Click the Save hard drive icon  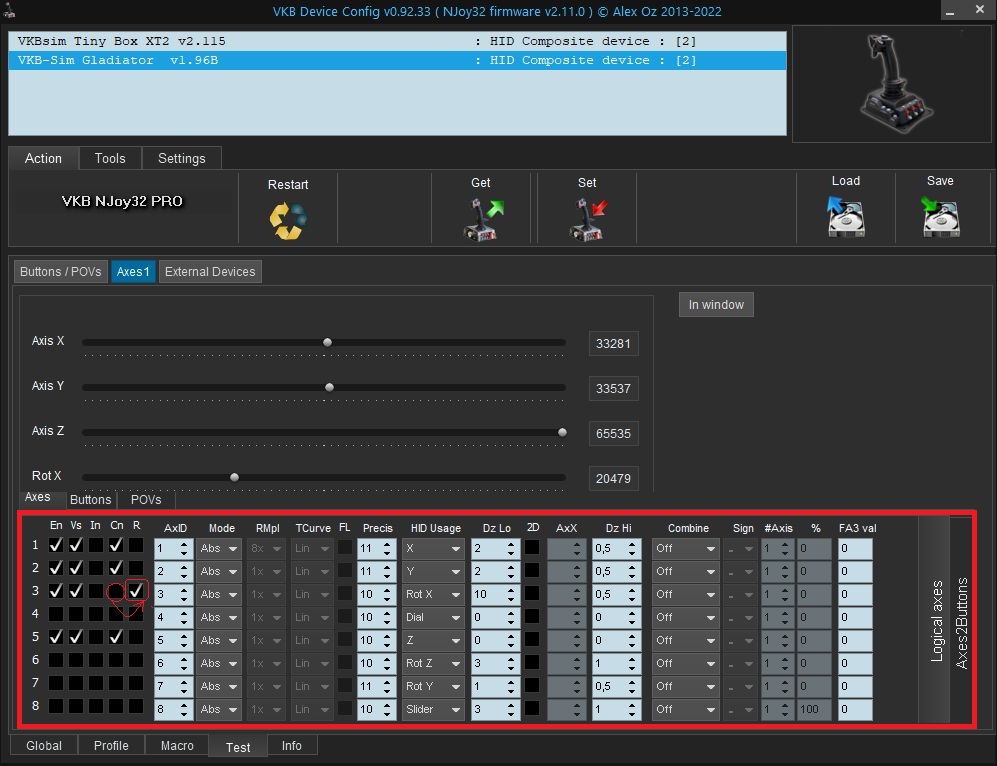940,216
